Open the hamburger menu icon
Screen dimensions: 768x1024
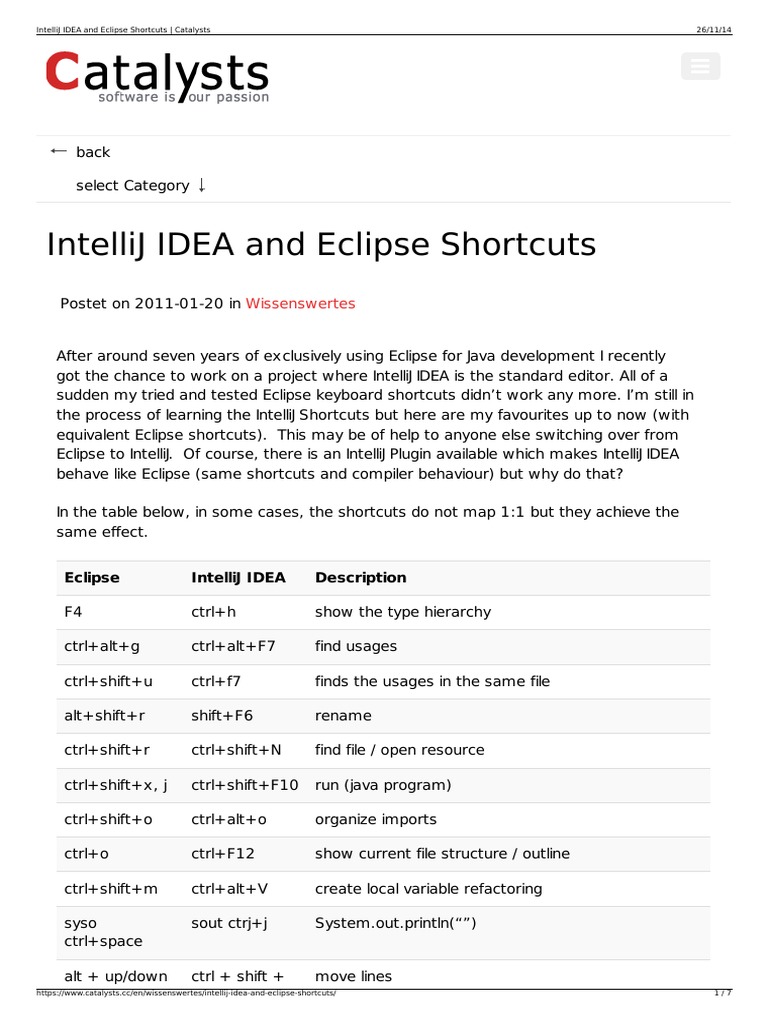[700, 66]
